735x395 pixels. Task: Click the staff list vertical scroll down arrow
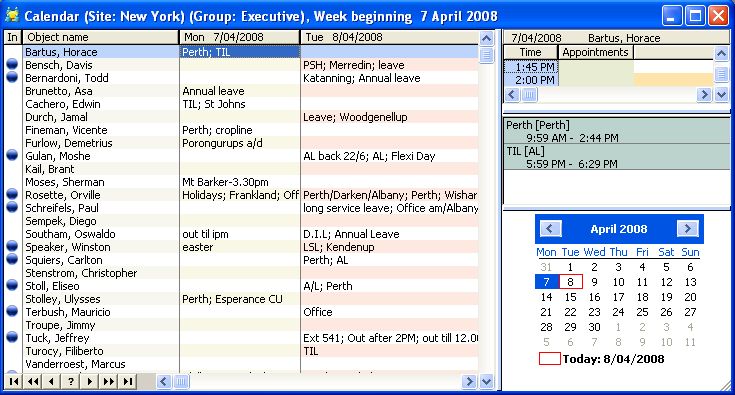coord(487,381)
